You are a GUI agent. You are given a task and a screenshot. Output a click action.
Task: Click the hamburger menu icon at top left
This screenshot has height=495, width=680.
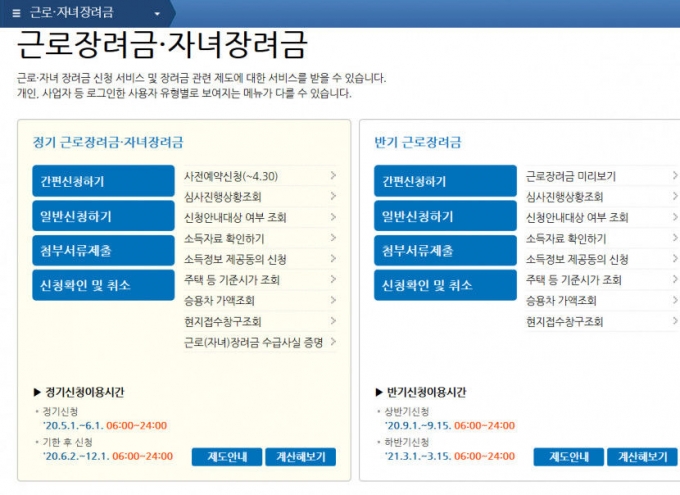[16, 13]
